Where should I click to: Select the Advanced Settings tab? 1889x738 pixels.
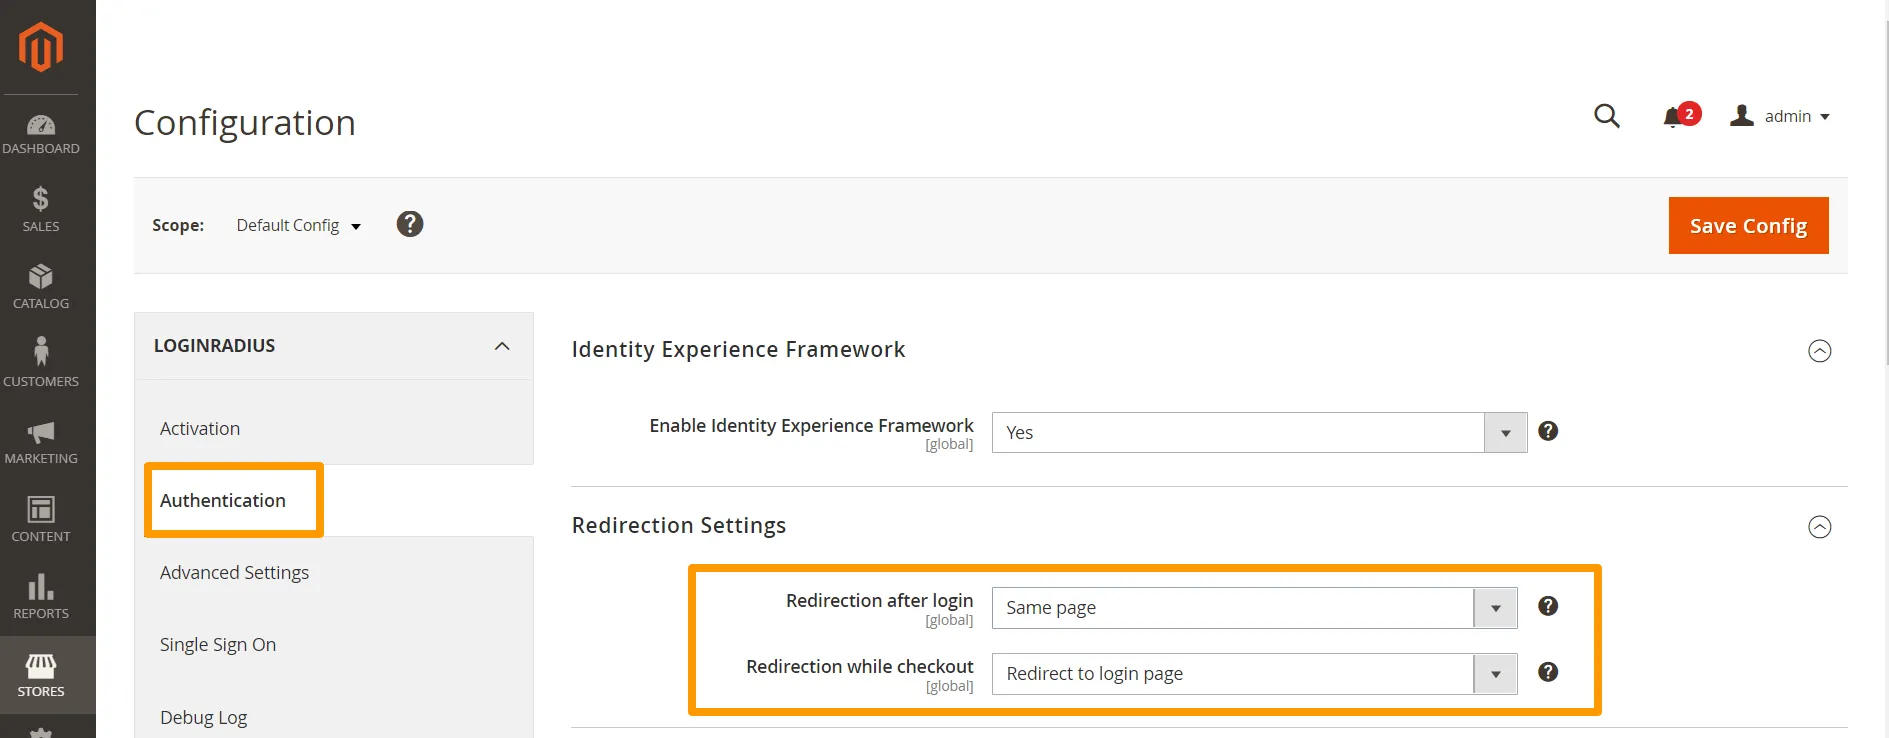point(234,573)
